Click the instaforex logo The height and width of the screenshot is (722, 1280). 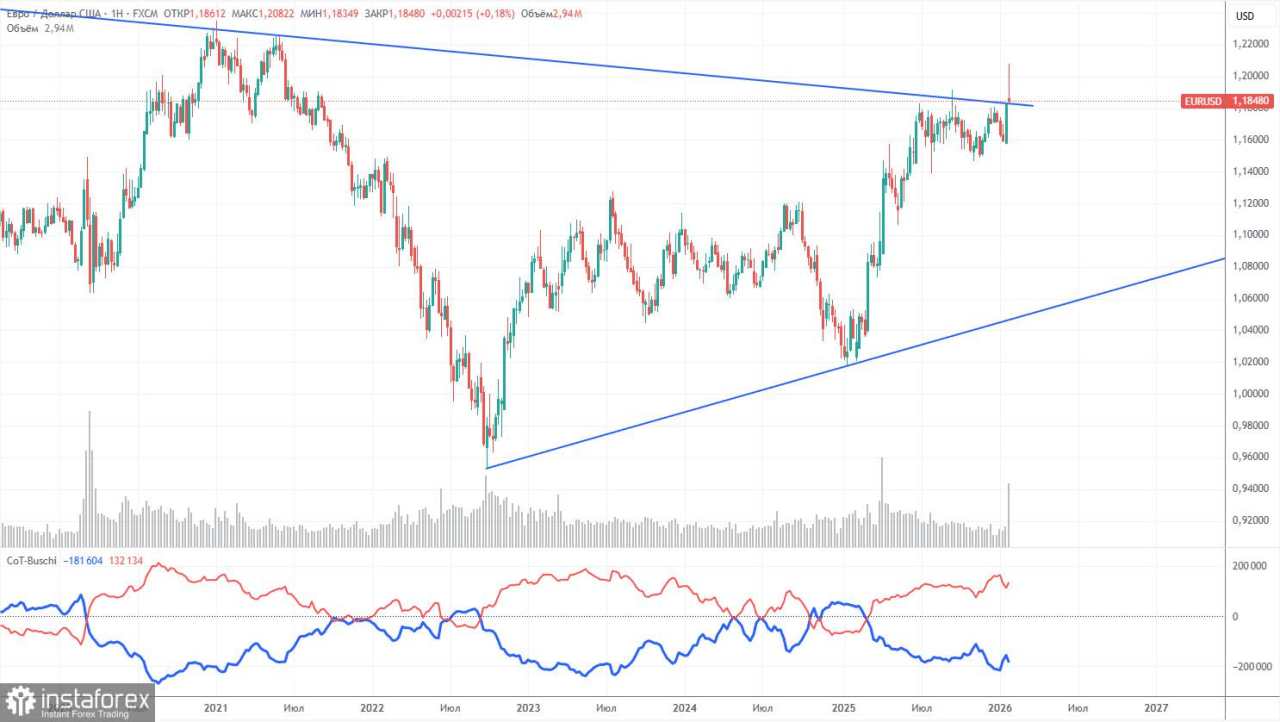(78, 702)
